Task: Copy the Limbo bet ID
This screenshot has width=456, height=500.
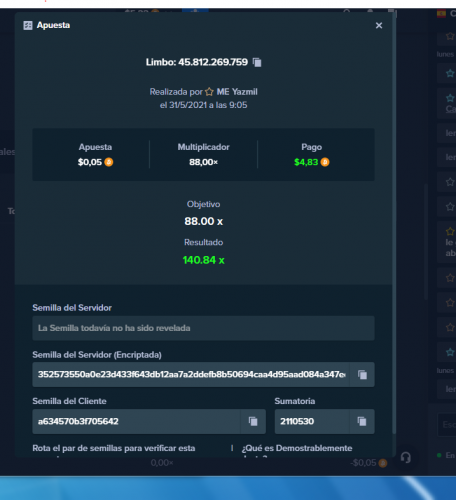Action: point(257,62)
